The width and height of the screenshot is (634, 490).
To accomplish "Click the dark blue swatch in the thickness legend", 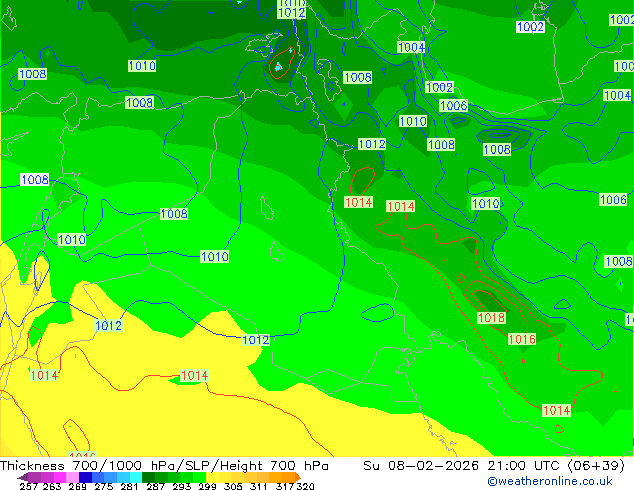I will [x=85, y=477].
